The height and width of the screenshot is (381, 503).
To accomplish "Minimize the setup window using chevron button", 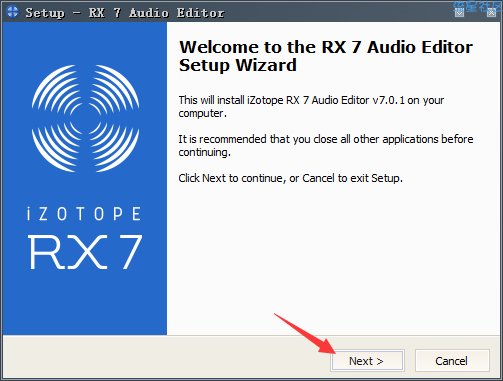I will (x=459, y=13).
